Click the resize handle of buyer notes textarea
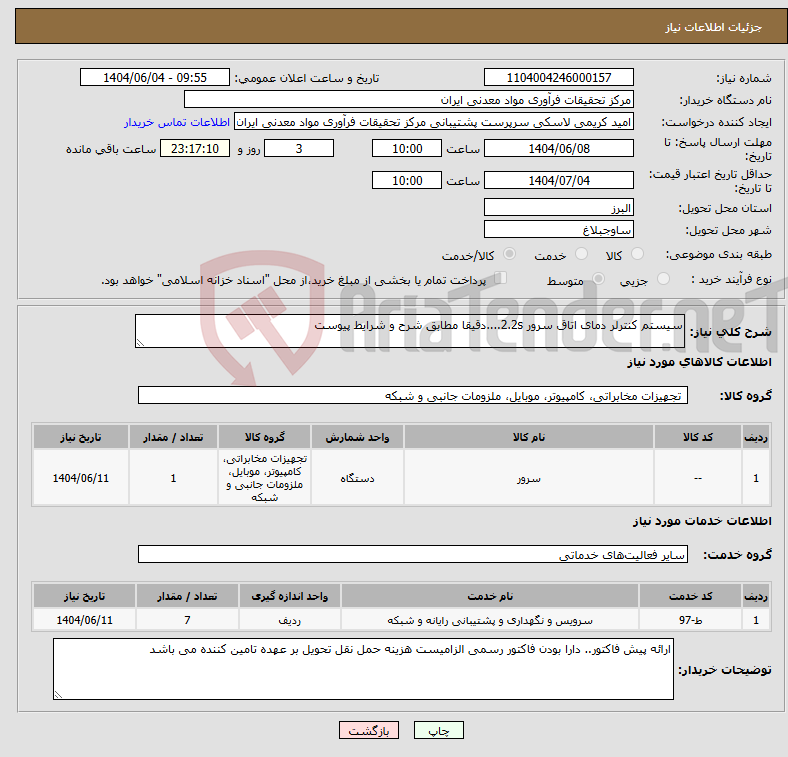Image resolution: width=788 pixels, height=757 pixels. pyautogui.click(x=58, y=695)
